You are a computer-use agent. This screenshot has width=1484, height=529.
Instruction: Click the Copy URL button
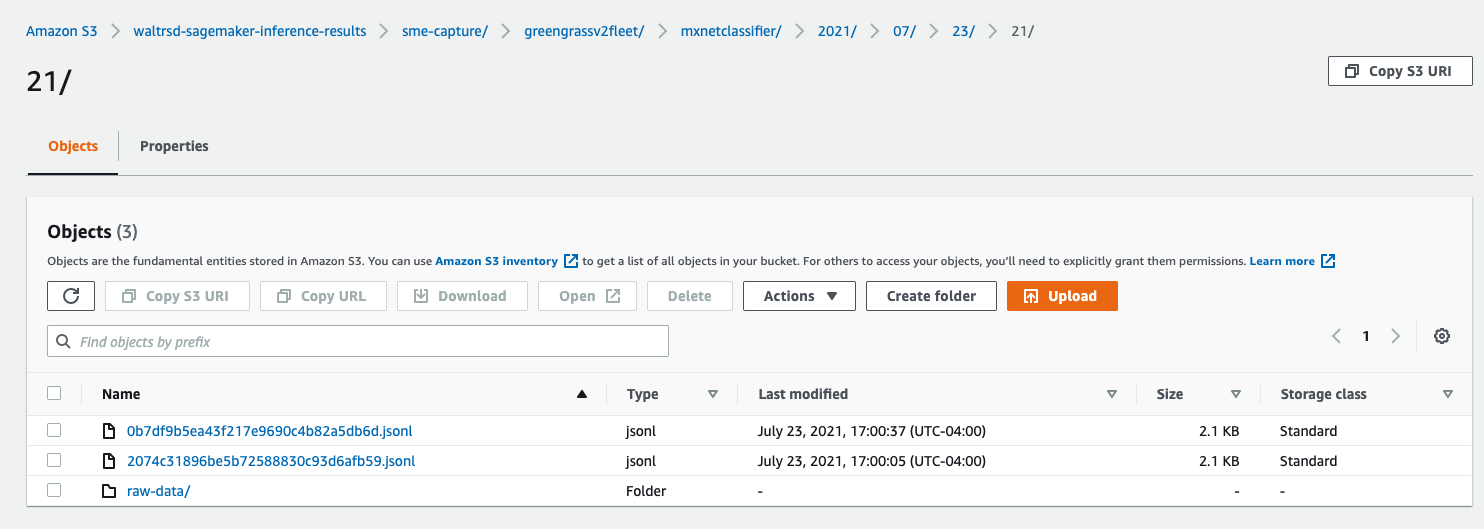pyautogui.click(x=322, y=296)
